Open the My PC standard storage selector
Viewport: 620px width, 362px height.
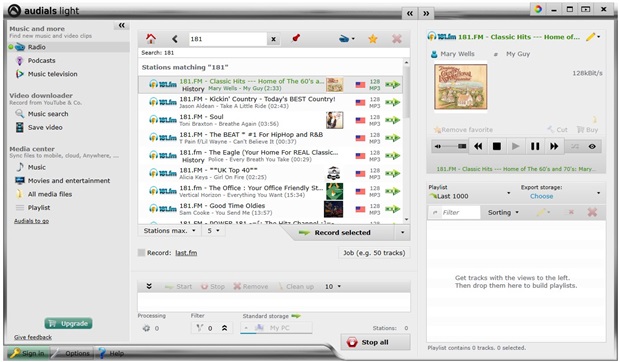[276, 328]
